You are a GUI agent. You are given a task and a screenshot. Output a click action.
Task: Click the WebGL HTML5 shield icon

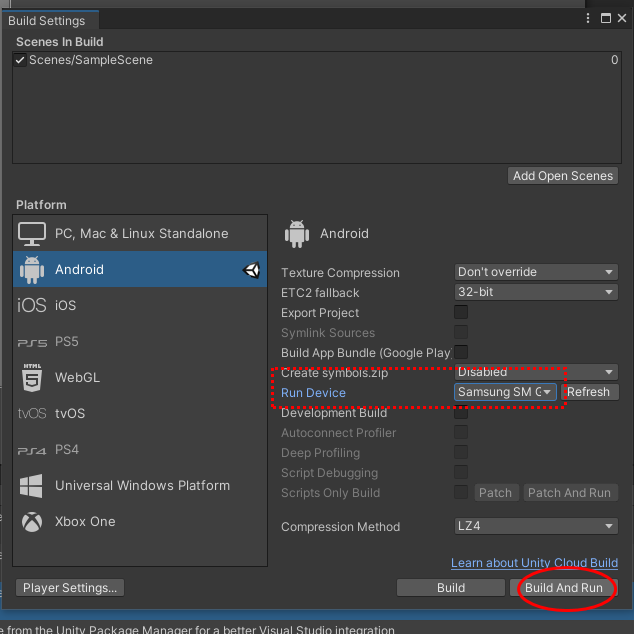point(32,378)
